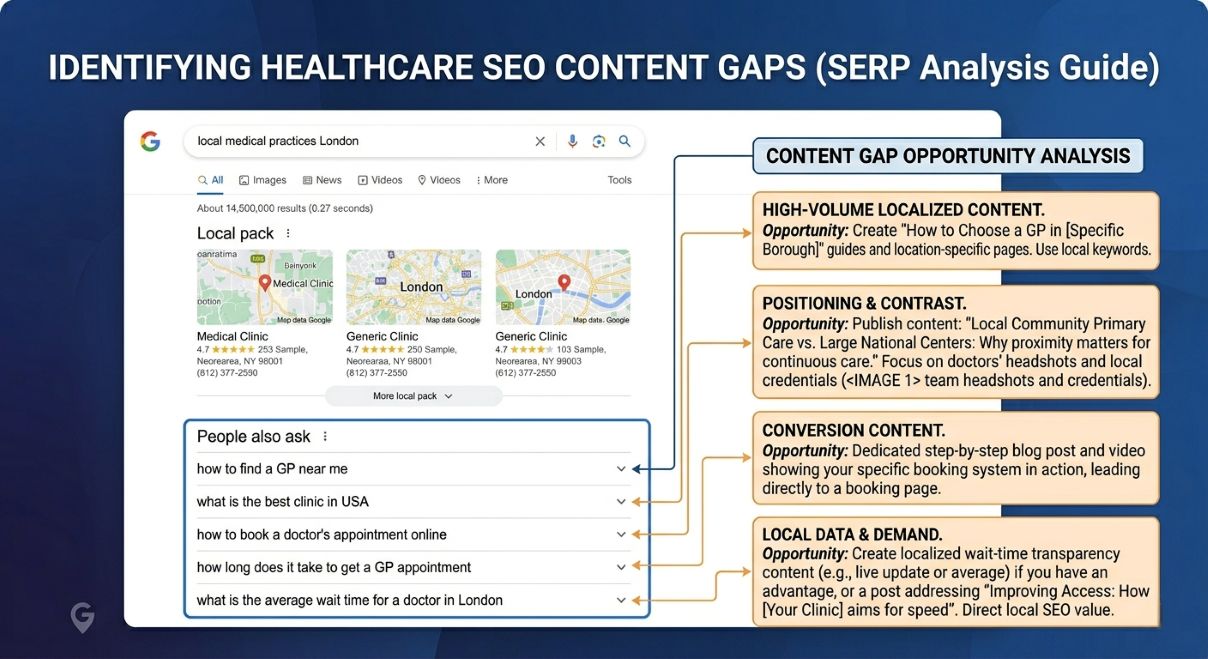
Task: Open Google Lens image search icon
Action: click(x=599, y=141)
